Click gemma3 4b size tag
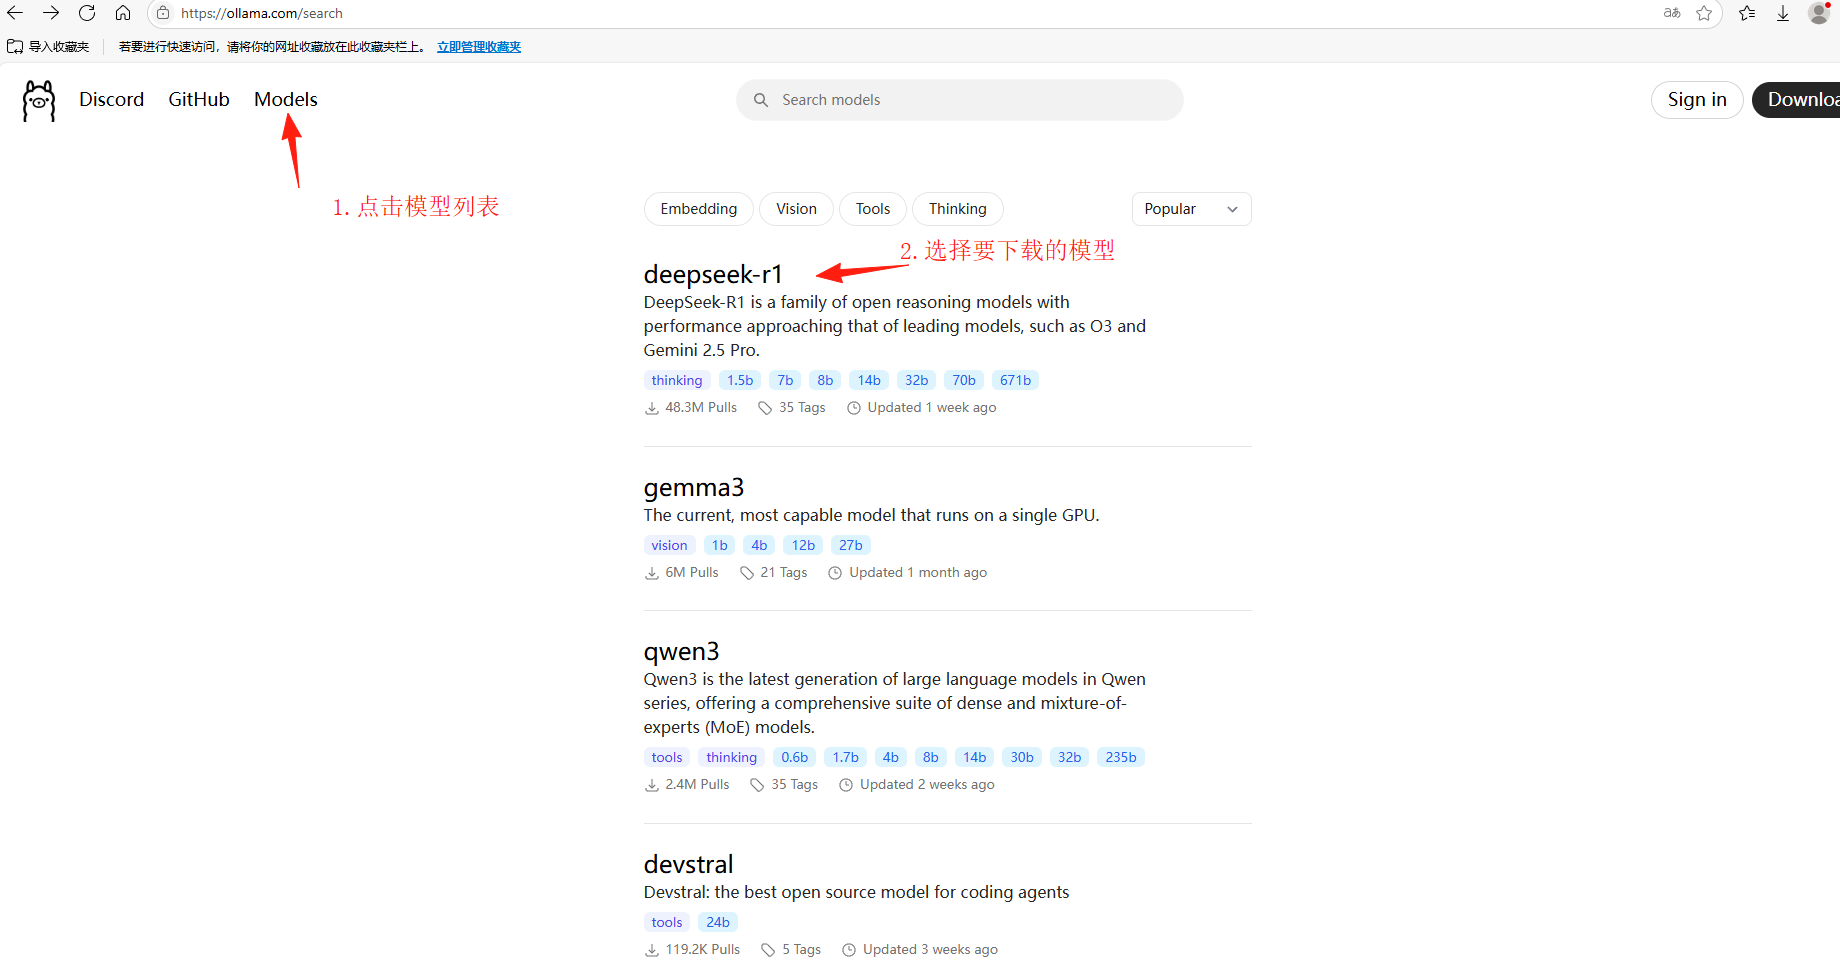The height and width of the screenshot is (965, 1840). pyautogui.click(x=760, y=545)
